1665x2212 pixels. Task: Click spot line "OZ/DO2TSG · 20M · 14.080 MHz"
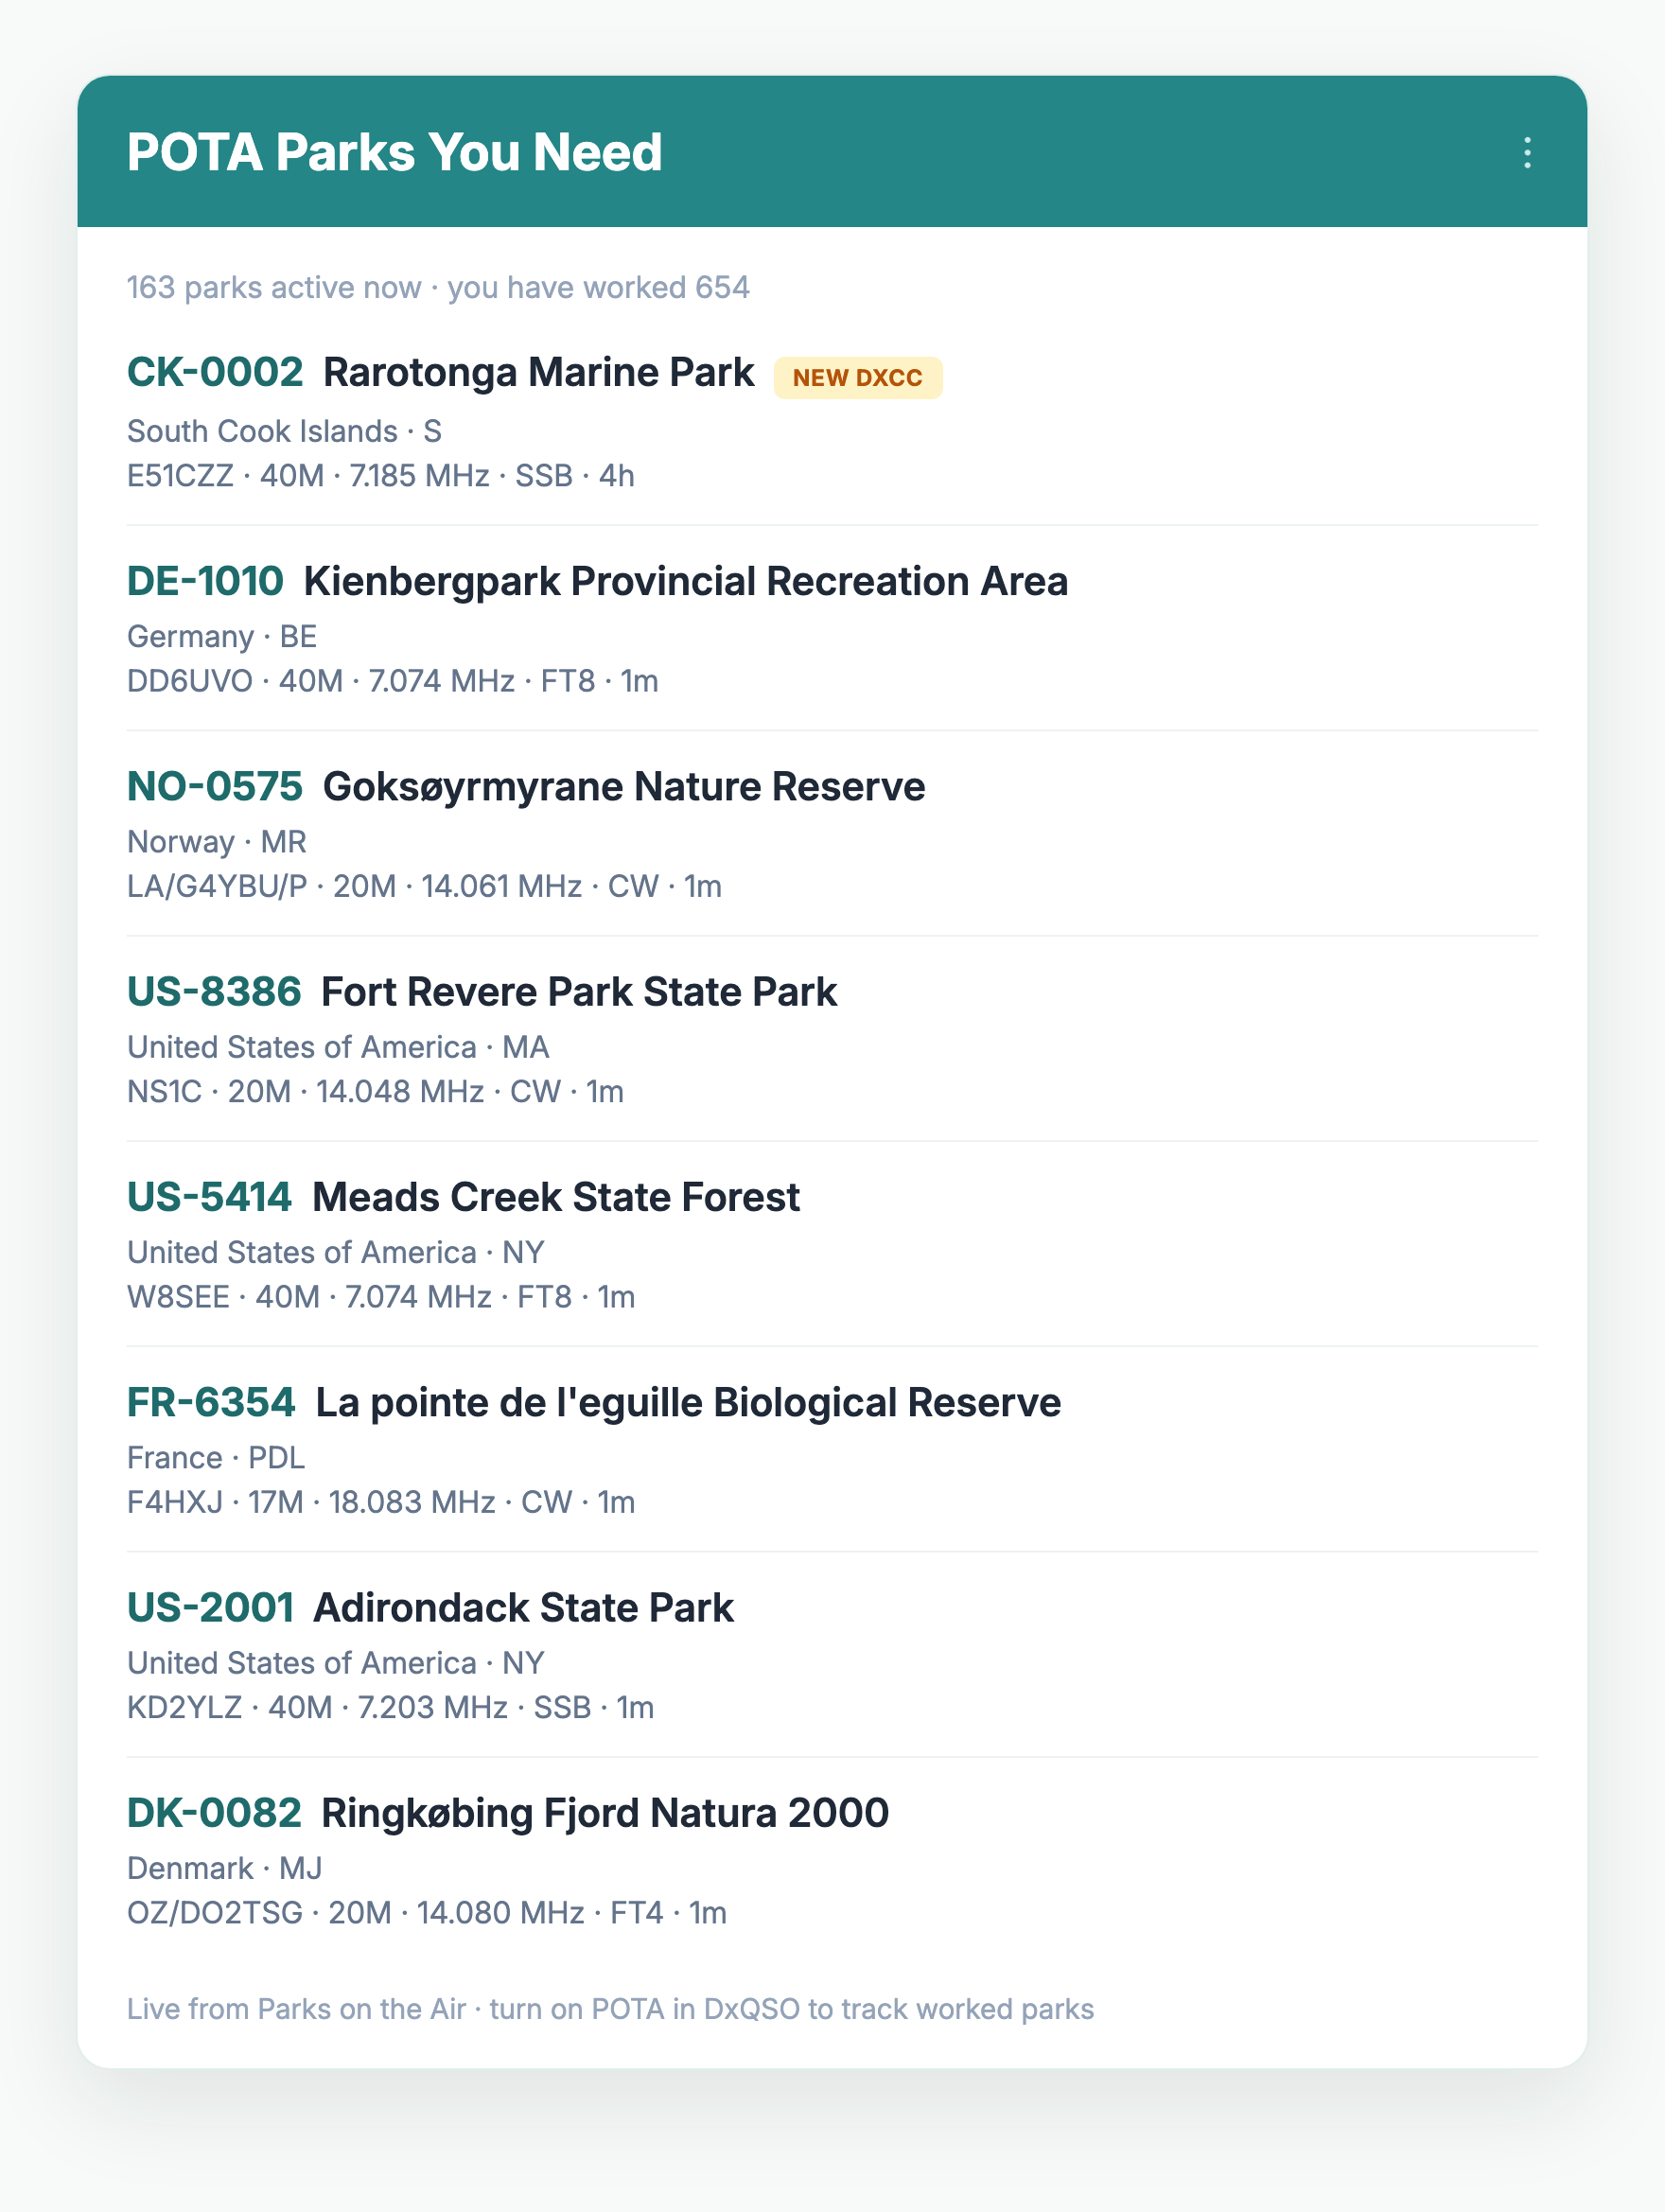tap(427, 1913)
